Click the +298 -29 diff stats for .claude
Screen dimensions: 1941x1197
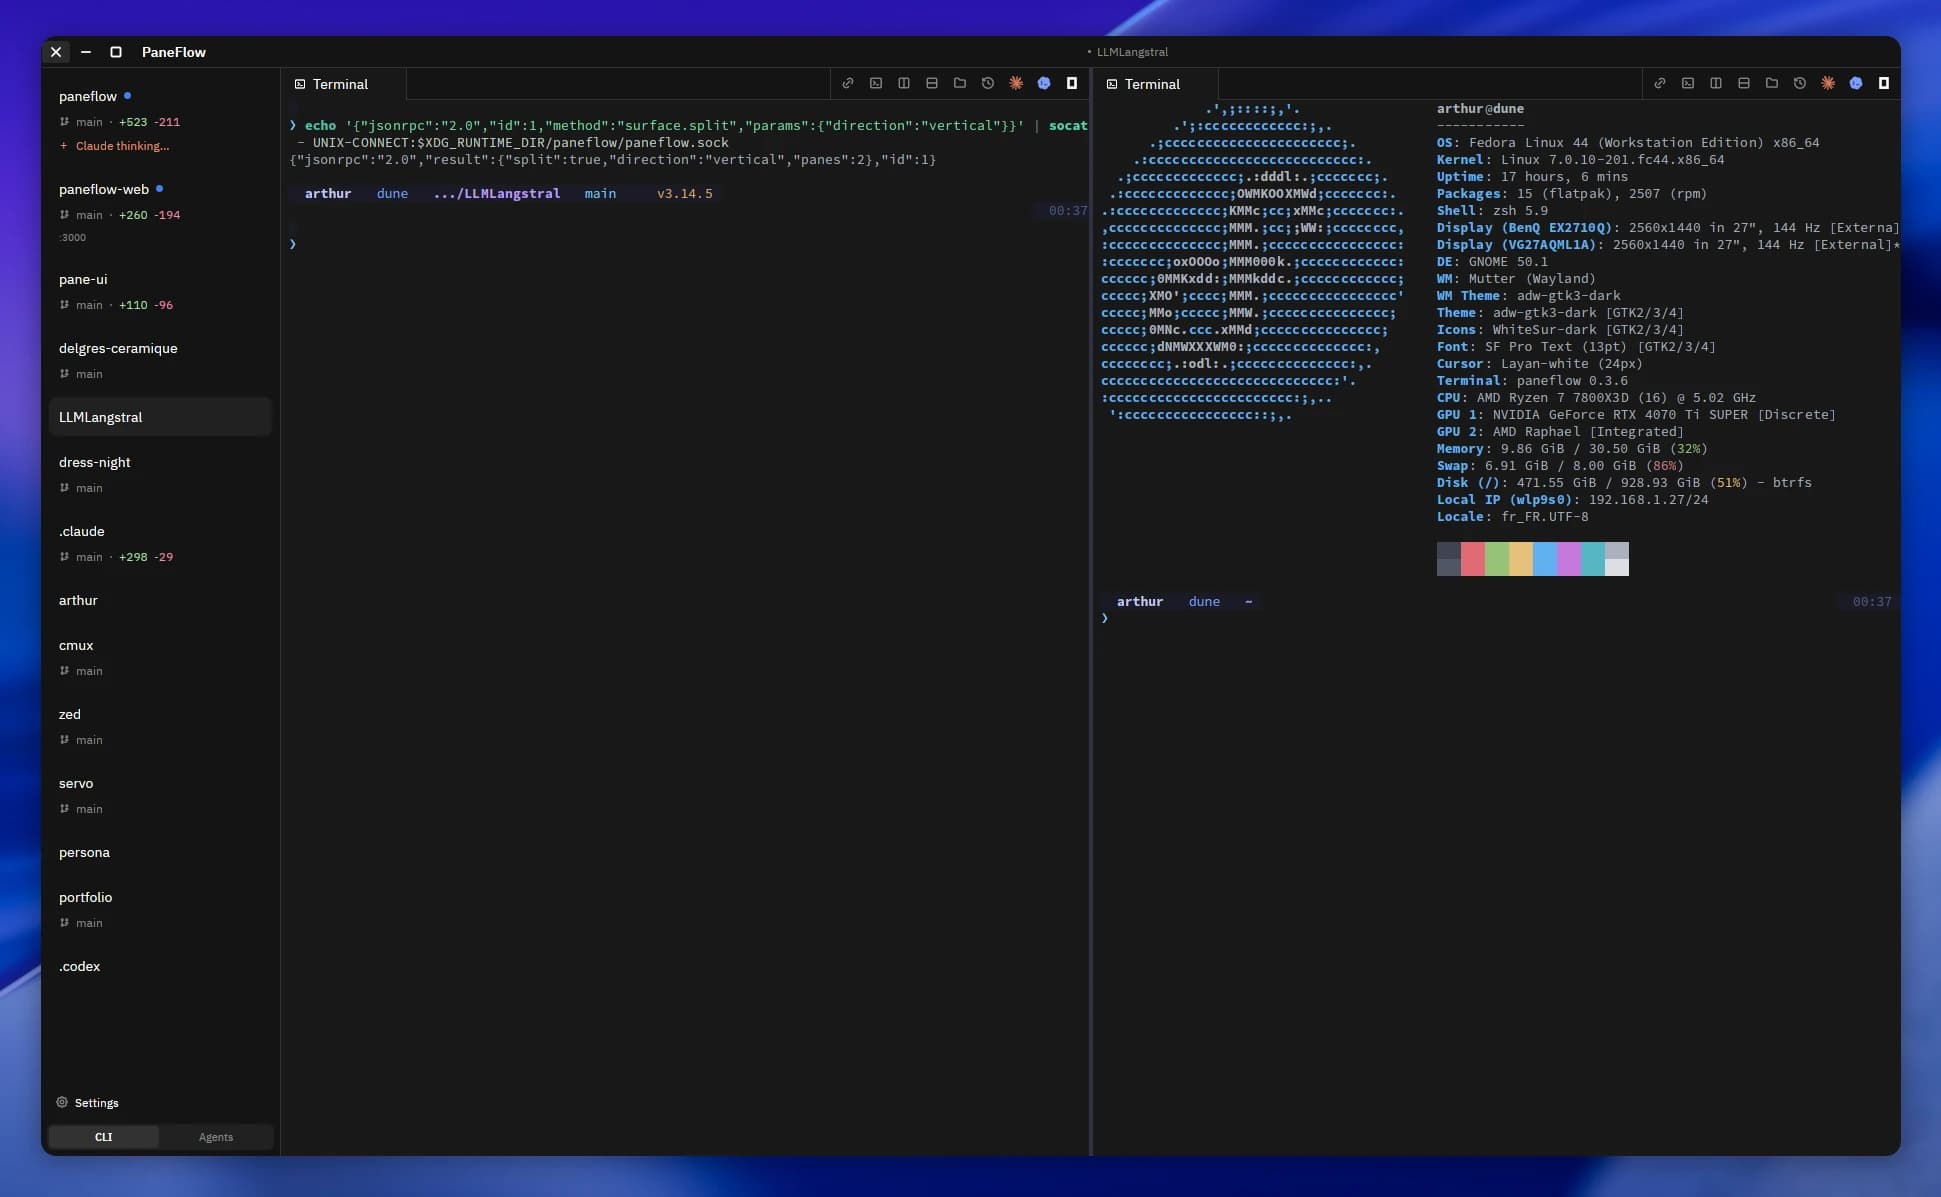(x=146, y=557)
